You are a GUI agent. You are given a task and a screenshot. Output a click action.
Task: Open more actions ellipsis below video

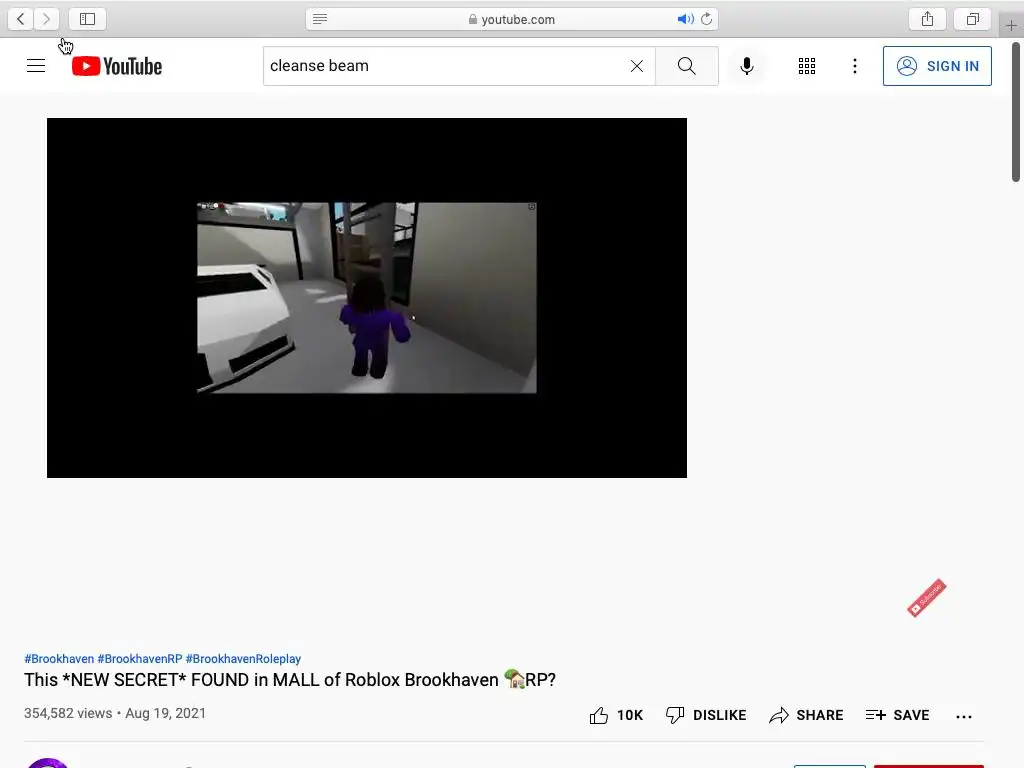point(964,716)
